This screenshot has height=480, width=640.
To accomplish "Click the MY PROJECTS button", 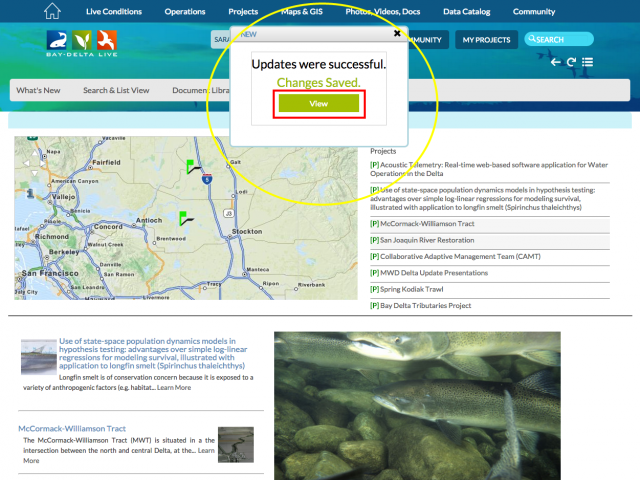I will 487,40.
